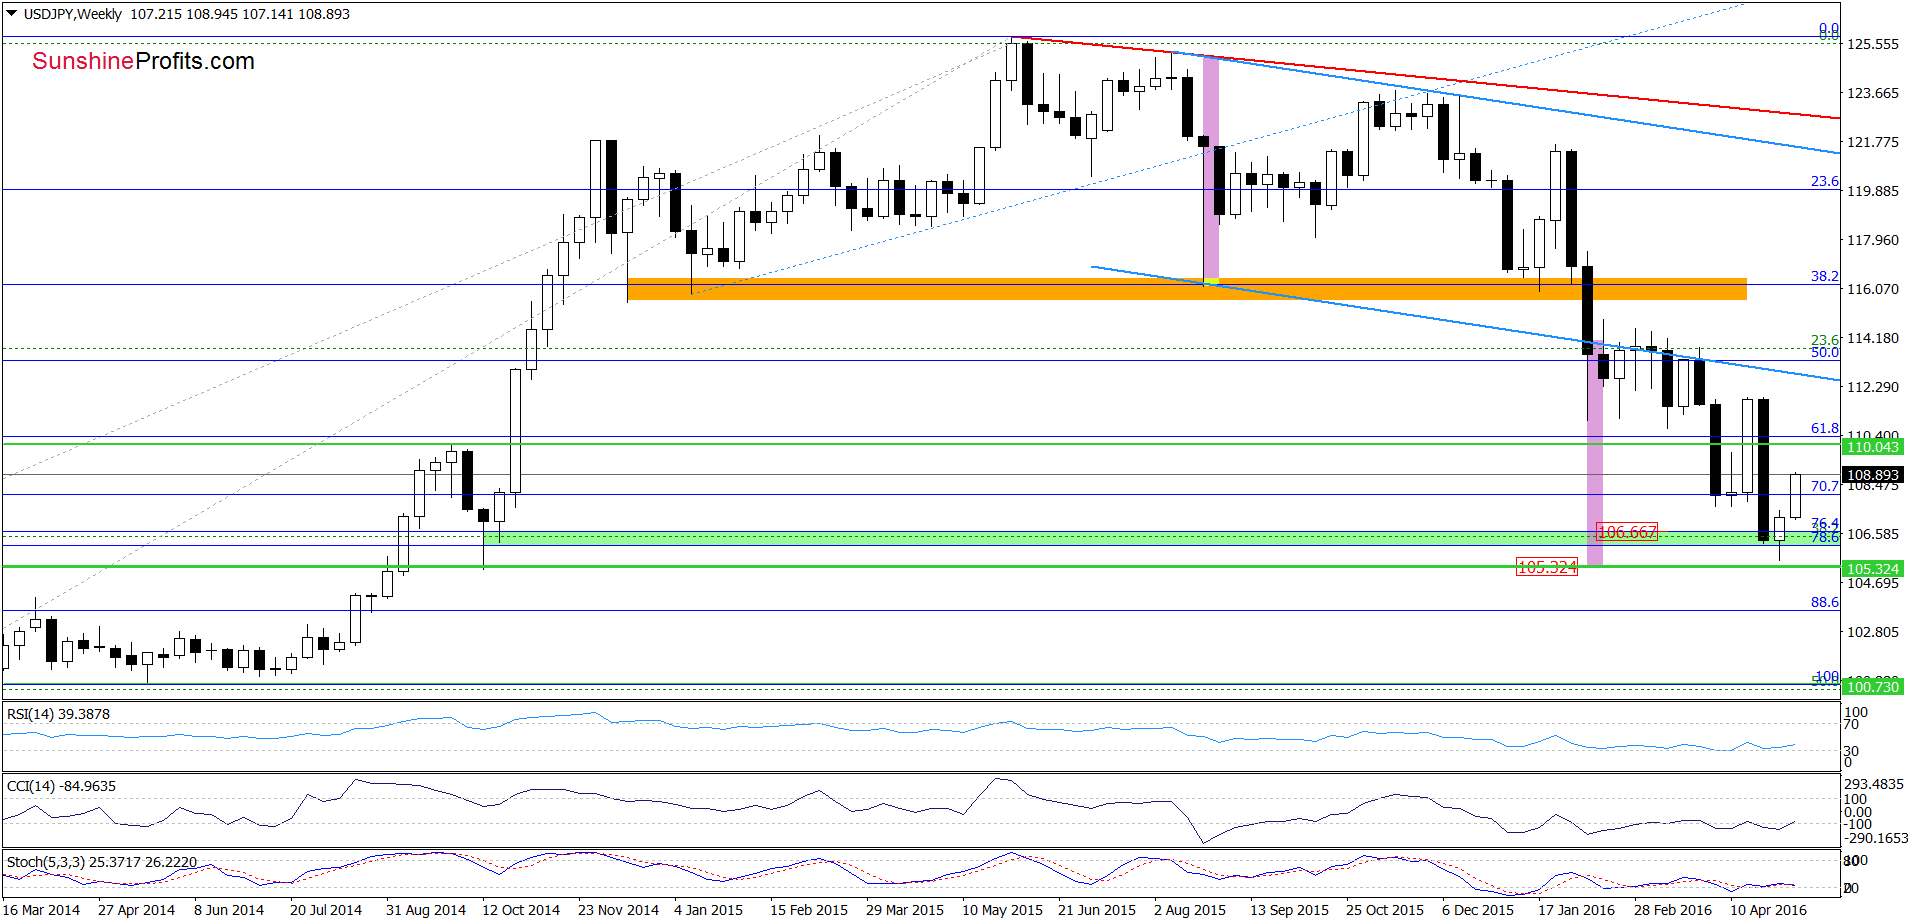Click the 4 Jan 2015 date label
1908x924 pixels.
(x=708, y=910)
